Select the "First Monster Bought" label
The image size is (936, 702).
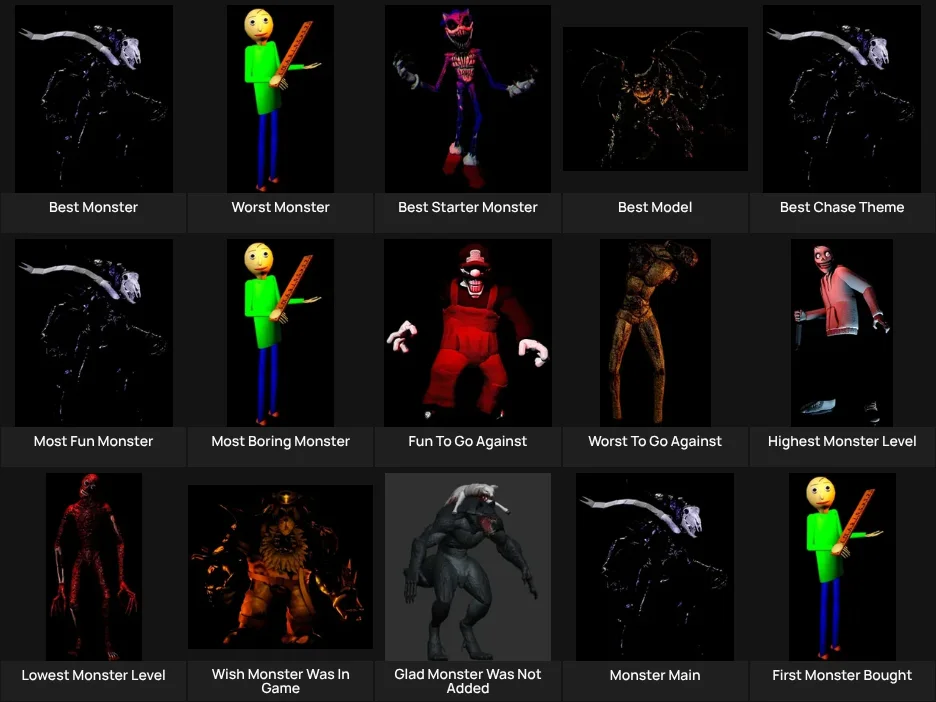point(842,675)
